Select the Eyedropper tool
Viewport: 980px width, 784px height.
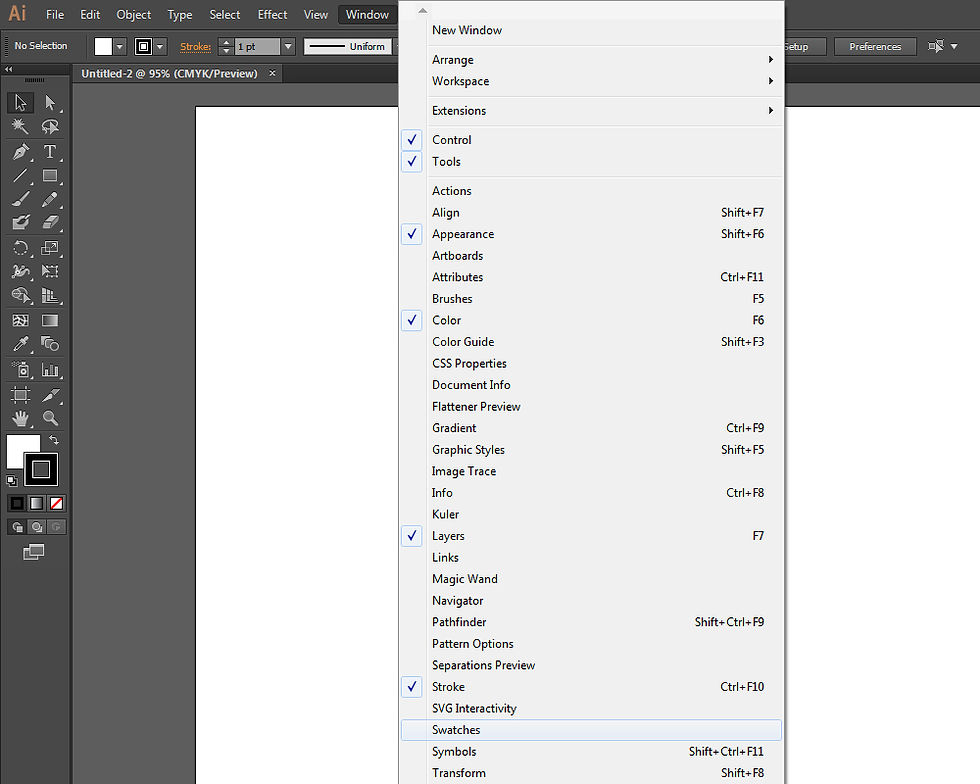(20, 344)
